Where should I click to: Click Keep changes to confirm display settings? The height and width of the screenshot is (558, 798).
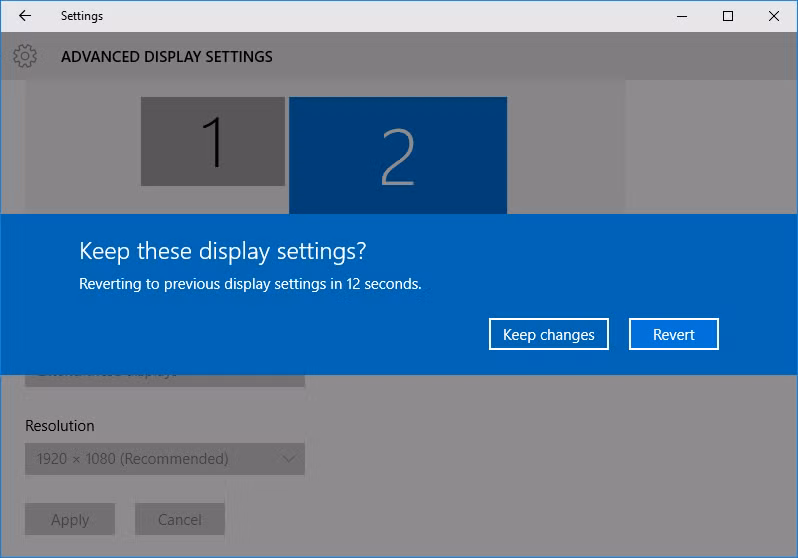point(548,335)
